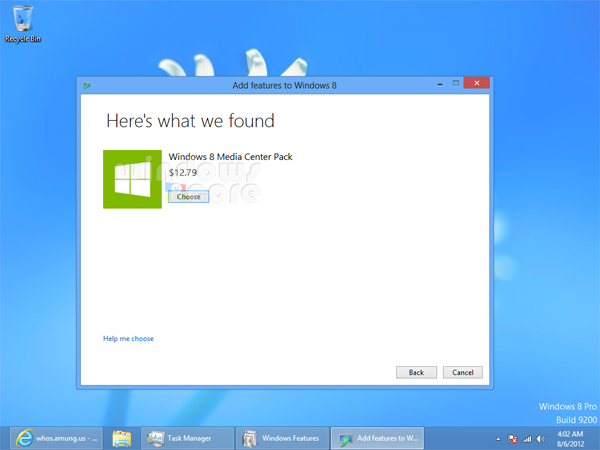
Task: Click the Add features to W... taskbar button
Action: [377, 438]
